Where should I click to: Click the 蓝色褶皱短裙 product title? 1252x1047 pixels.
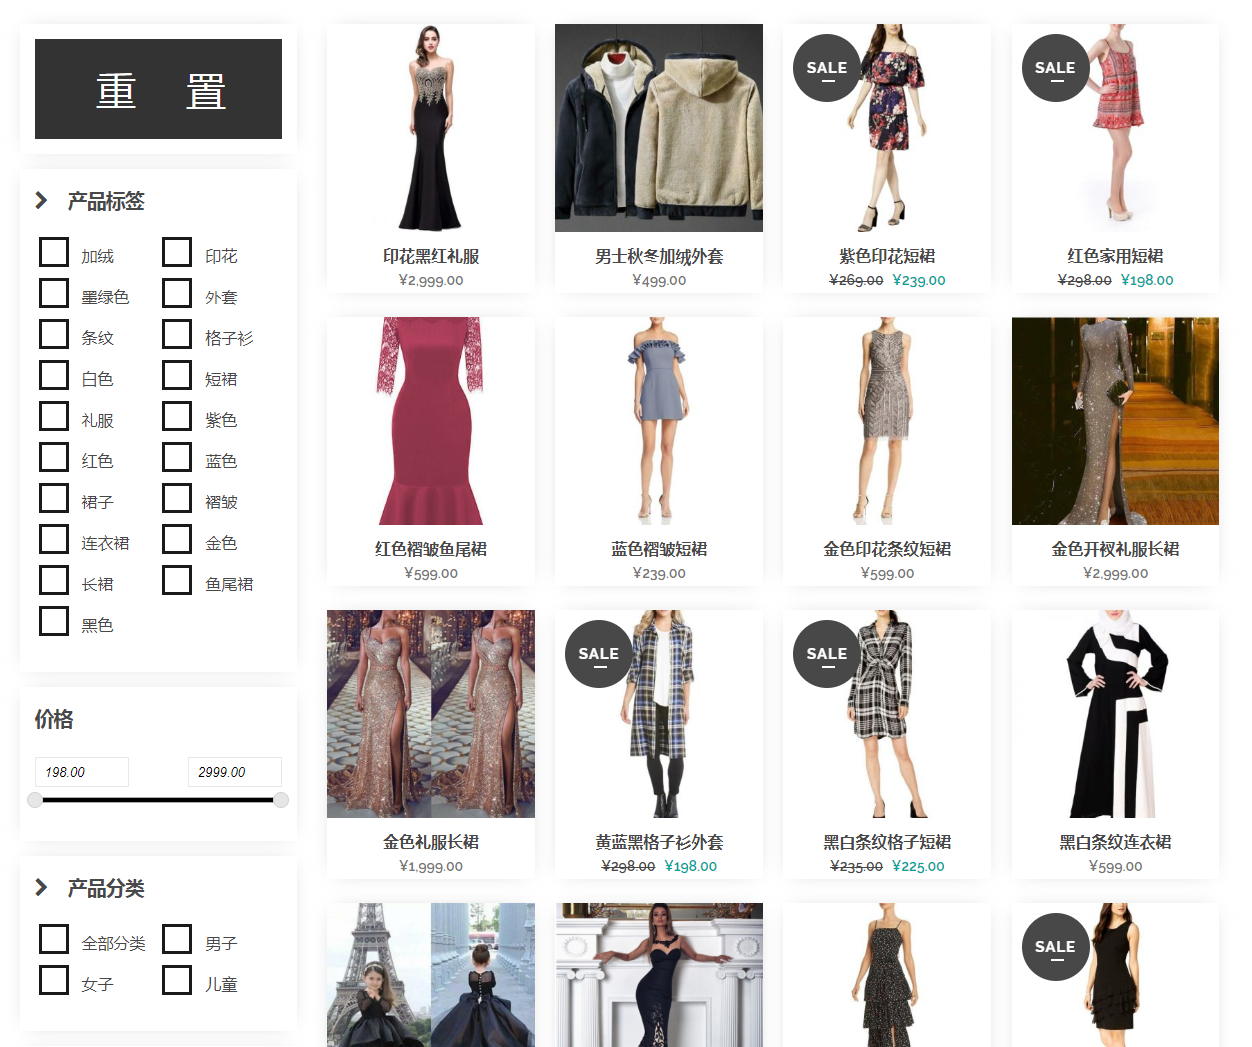coord(659,549)
